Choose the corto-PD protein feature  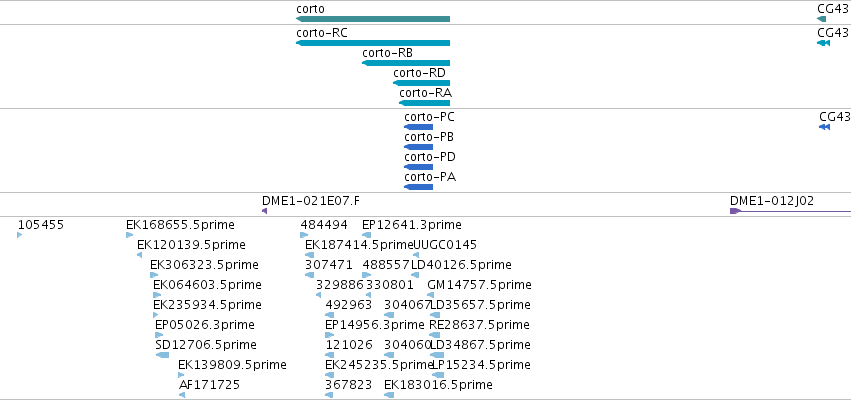click(418, 167)
